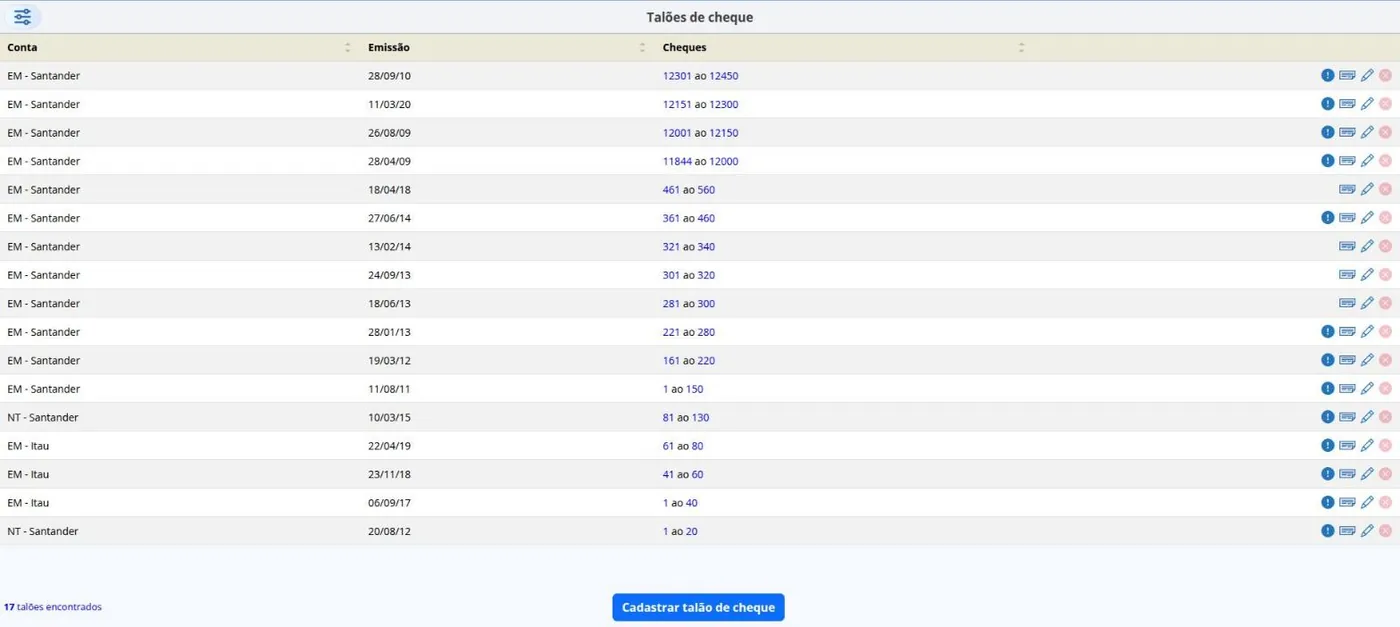This screenshot has height=627, width=1400.
Task: Open the alert icon for the 28/09/10 row
Action: point(1327,75)
